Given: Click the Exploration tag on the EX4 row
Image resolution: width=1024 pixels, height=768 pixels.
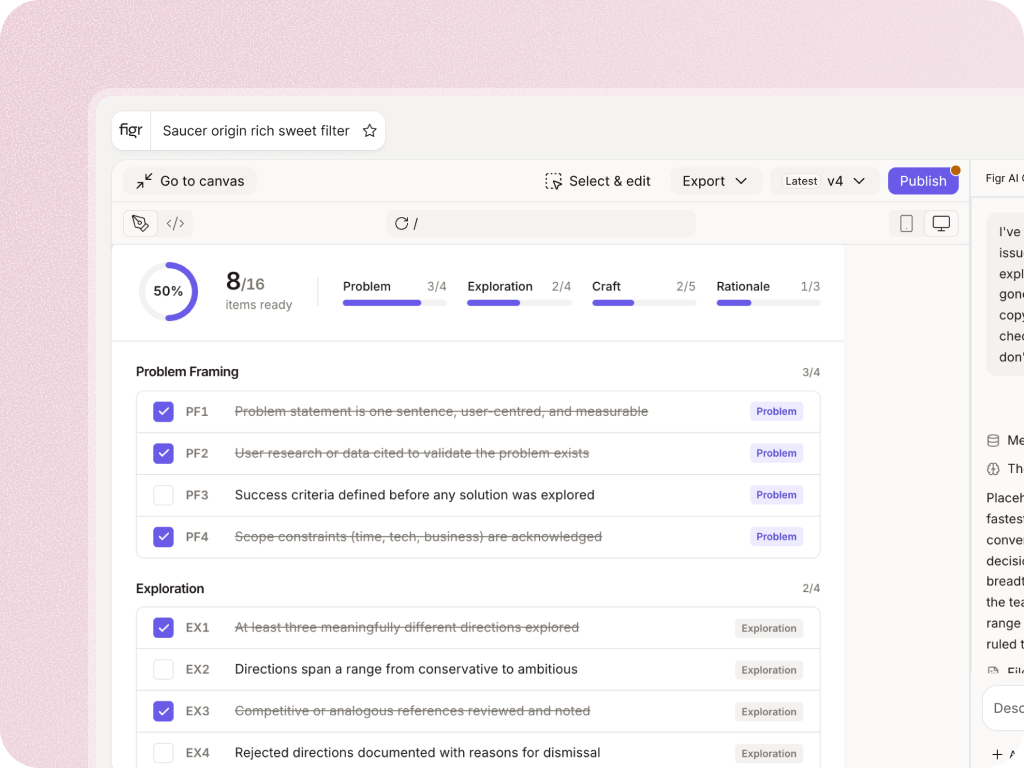Looking at the screenshot, I should (x=769, y=754).
